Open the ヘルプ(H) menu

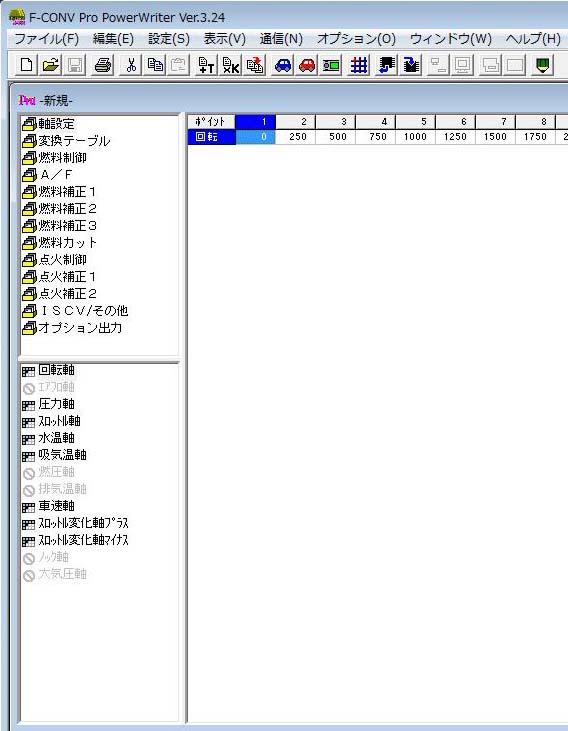point(533,39)
